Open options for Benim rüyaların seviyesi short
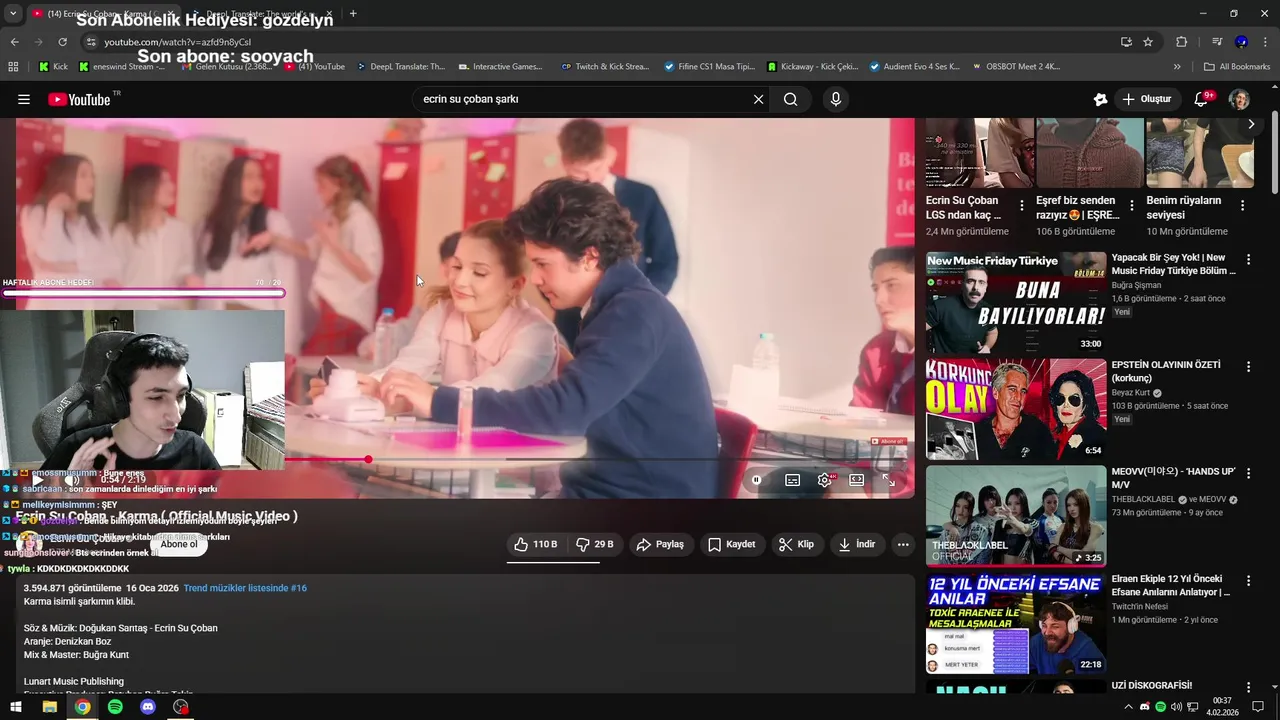The image size is (1280, 720). pos(1242,205)
